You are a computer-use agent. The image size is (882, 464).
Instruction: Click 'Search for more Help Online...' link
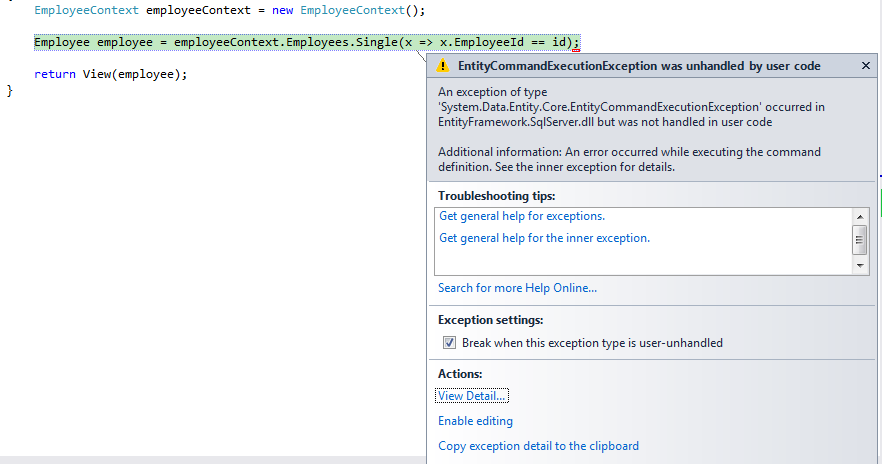click(x=517, y=288)
